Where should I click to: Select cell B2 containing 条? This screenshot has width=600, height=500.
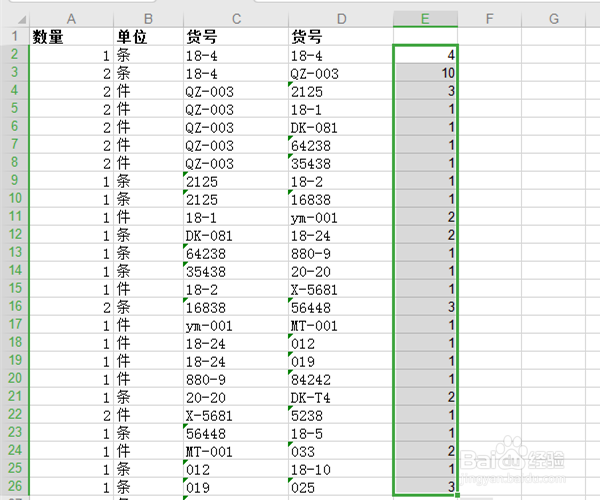point(148,55)
